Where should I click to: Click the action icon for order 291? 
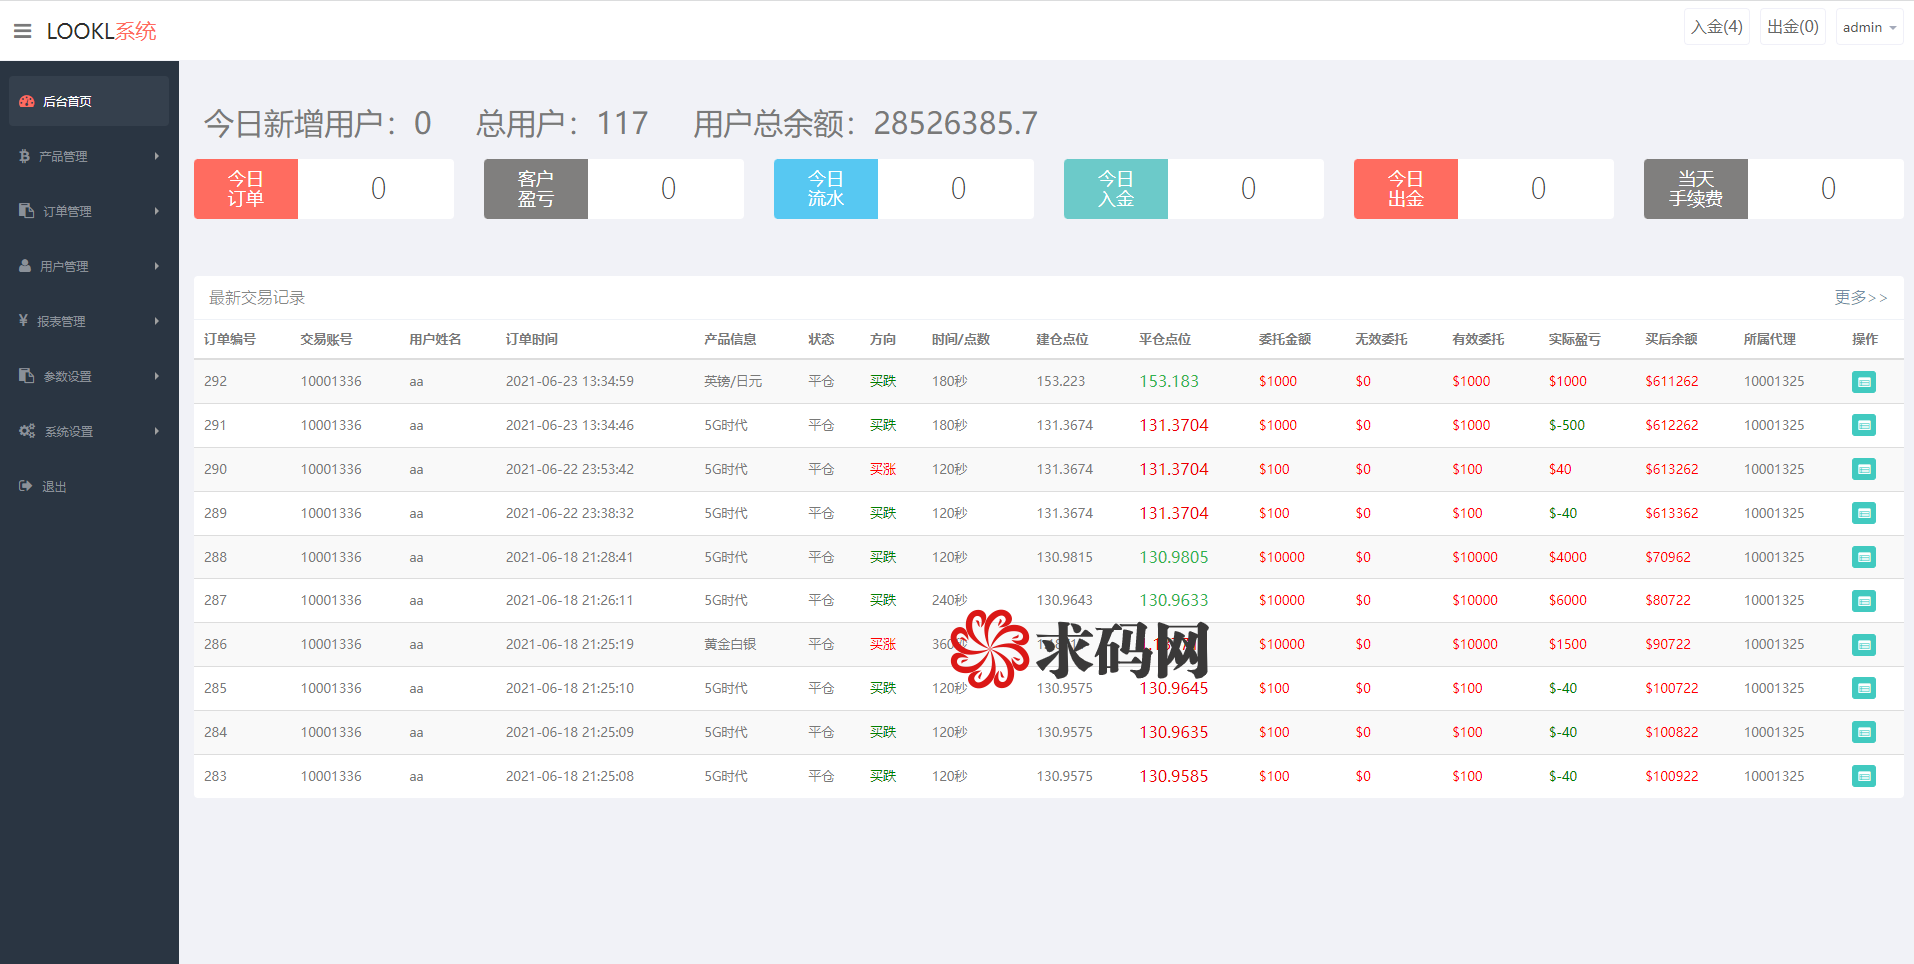[x=1863, y=426]
